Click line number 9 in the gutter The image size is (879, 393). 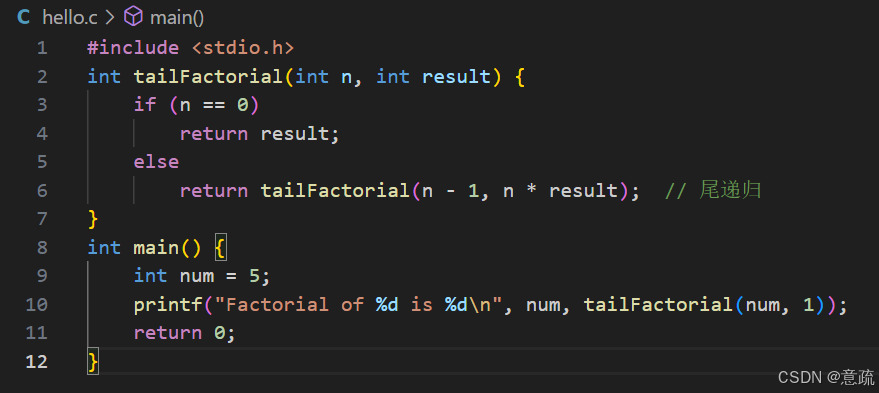[42, 276]
